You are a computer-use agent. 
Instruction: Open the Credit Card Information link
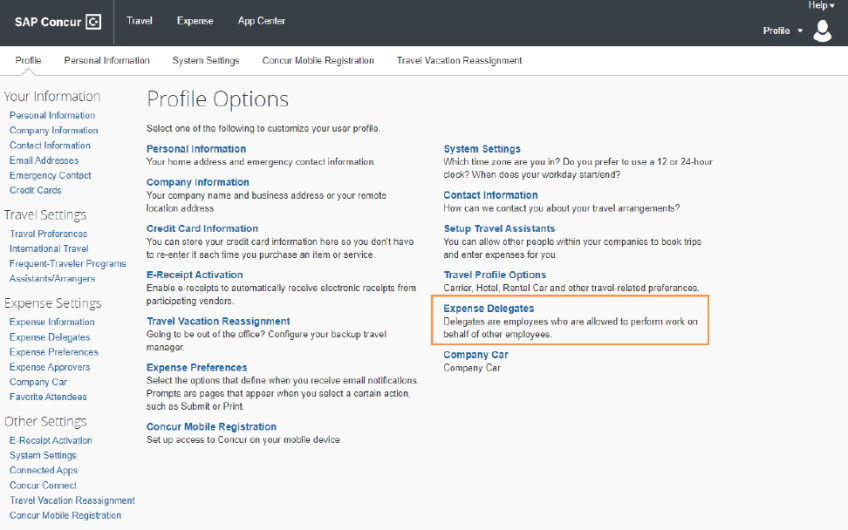[x=202, y=229]
